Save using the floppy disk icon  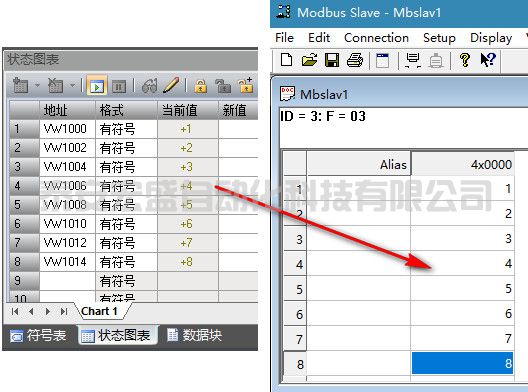332,60
